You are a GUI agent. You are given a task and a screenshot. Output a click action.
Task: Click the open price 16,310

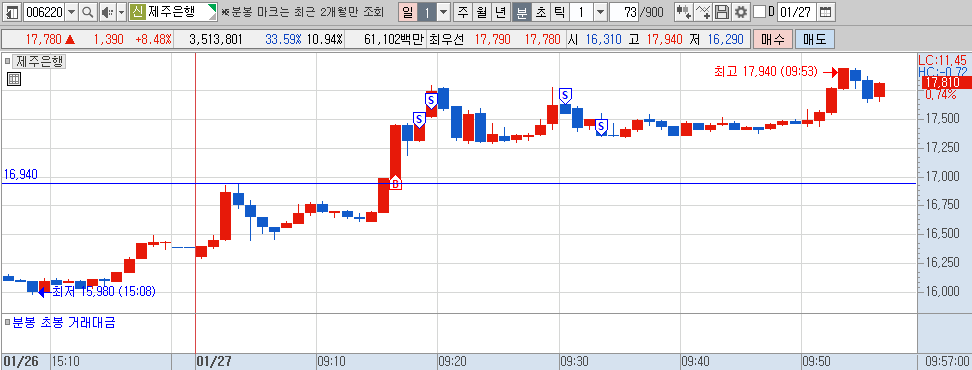click(x=603, y=40)
